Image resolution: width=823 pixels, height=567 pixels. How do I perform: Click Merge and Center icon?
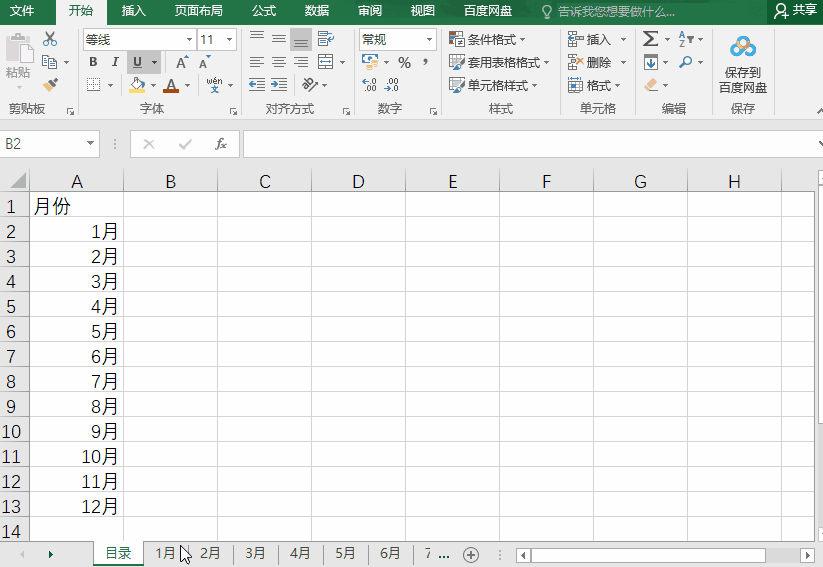pyautogui.click(x=325, y=62)
